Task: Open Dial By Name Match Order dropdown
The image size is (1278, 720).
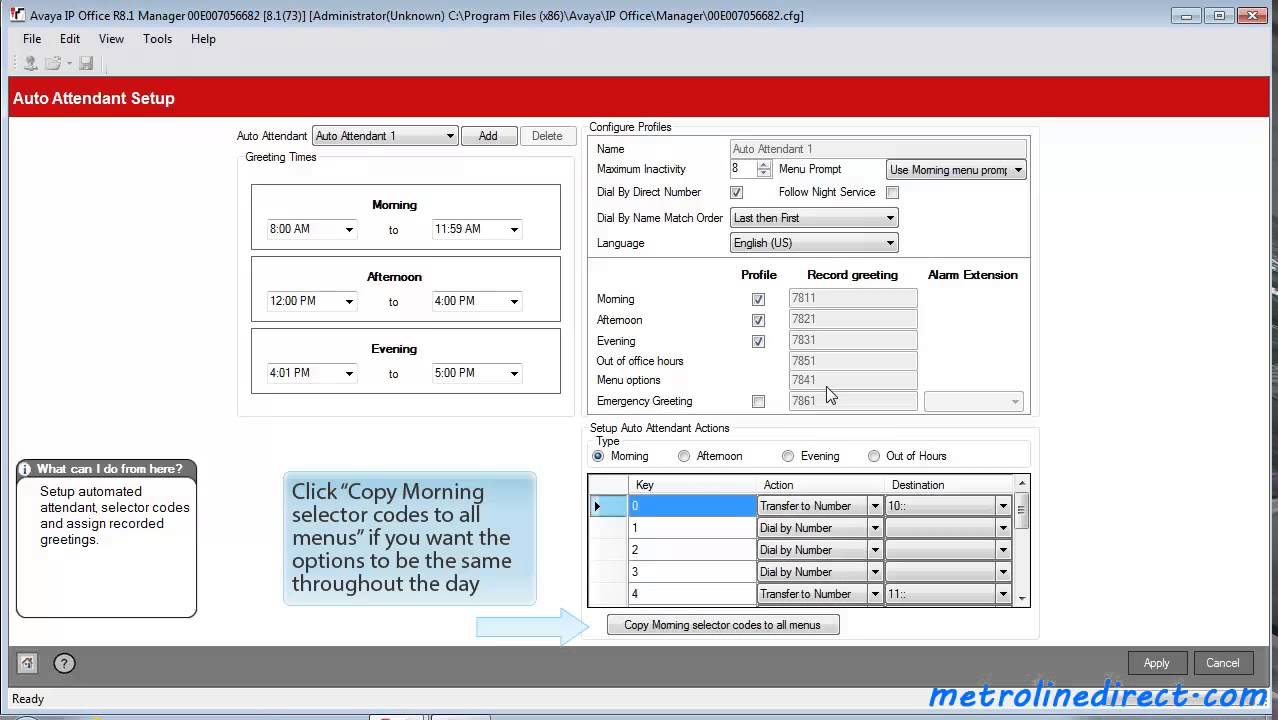Action: [814, 218]
